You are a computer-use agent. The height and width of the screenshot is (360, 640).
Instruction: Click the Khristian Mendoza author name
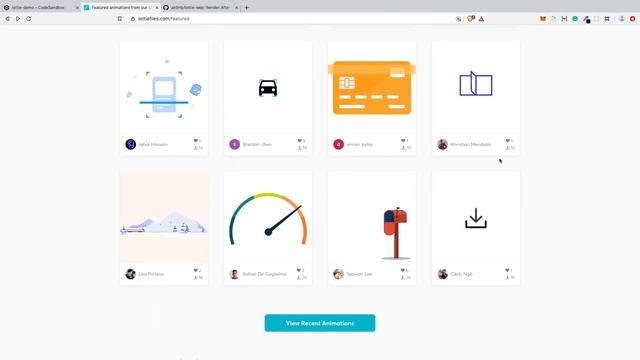(471, 144)
